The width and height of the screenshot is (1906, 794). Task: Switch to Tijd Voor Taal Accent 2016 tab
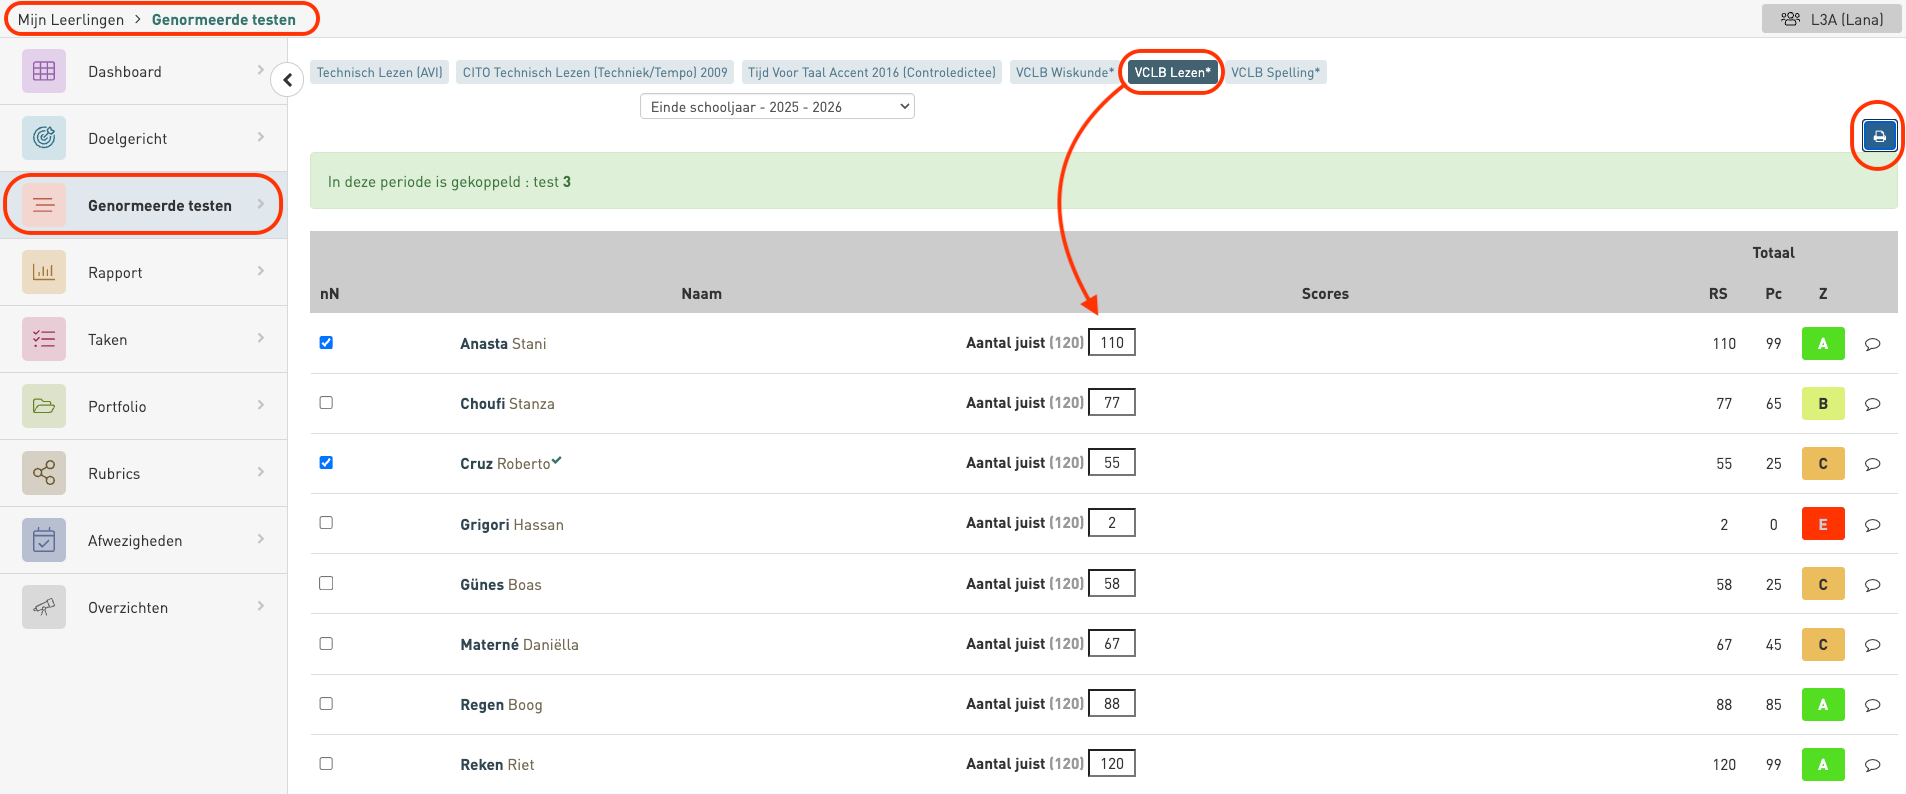[872, 72]
